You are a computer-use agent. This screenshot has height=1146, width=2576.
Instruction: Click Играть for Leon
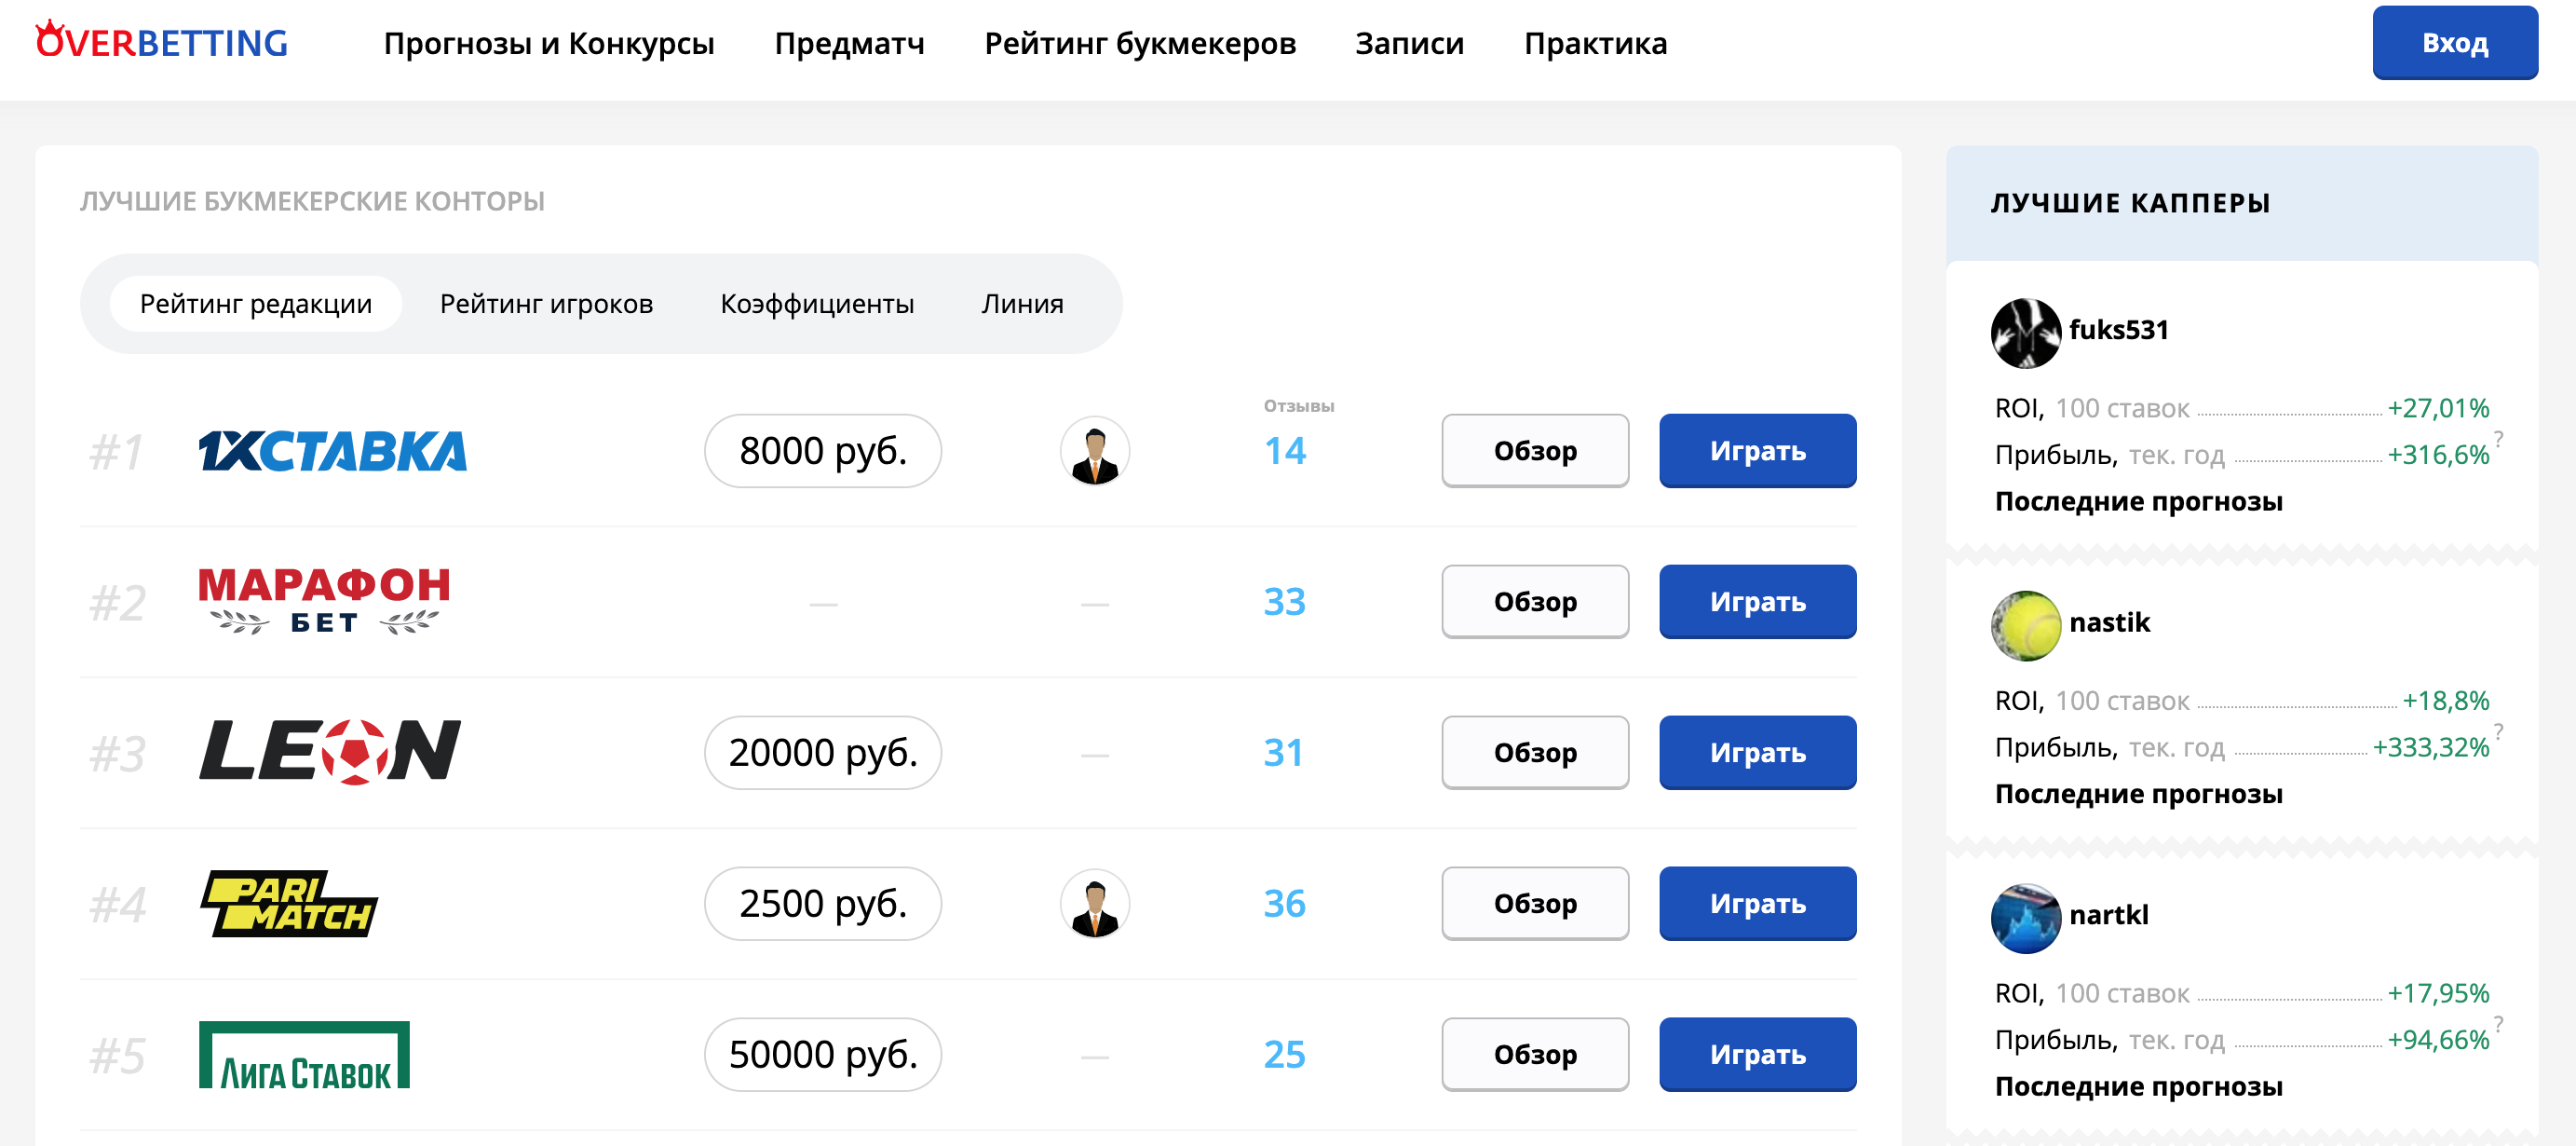pyautogui.click(x=1757, y=752)
